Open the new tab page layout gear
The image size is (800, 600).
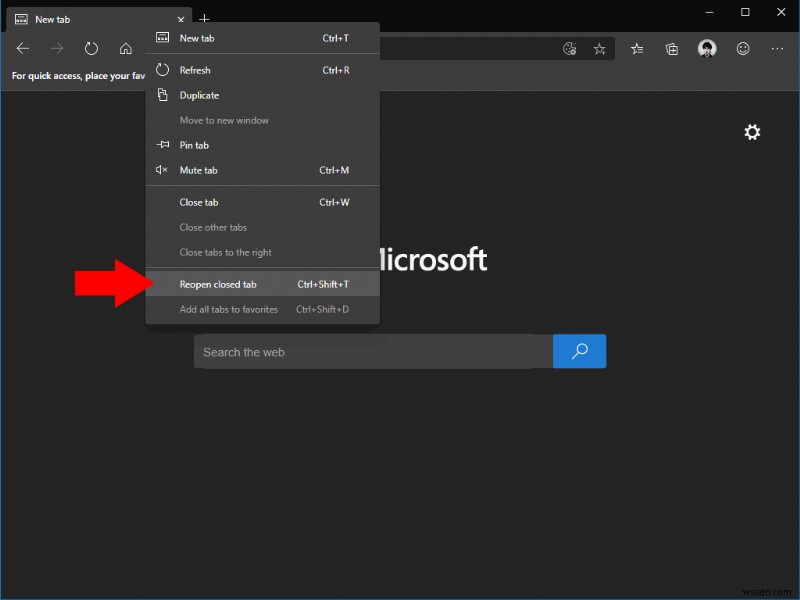[x=752, y=132]
